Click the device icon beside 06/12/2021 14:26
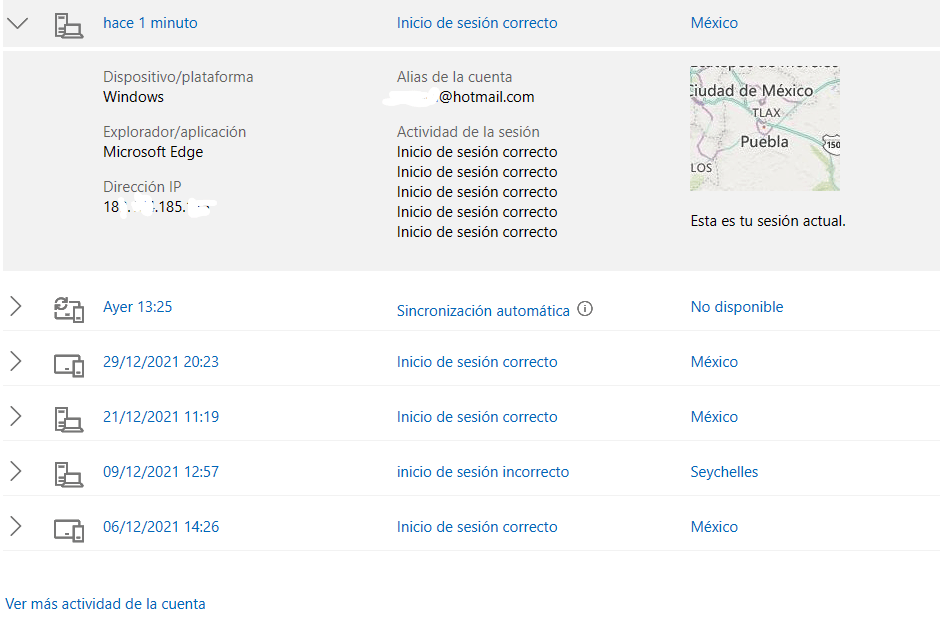This screenshot has width=940, height=631. [x=69, y=530]
